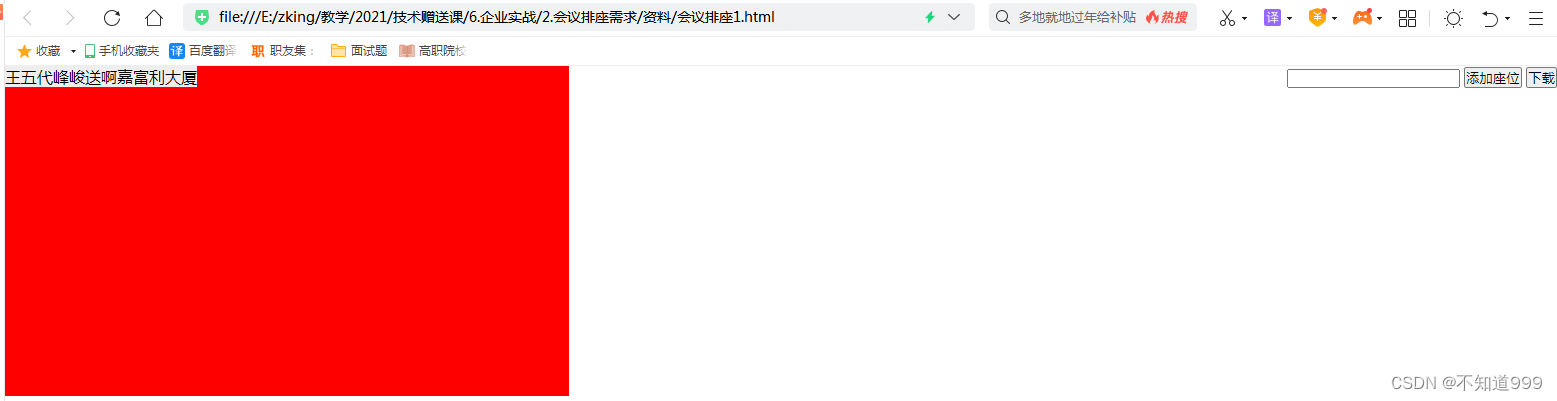Viewport: 1557px width, 401px height.
Task: Click the 下载 button
Action: pyautogui.click(x=1540, y=79)
